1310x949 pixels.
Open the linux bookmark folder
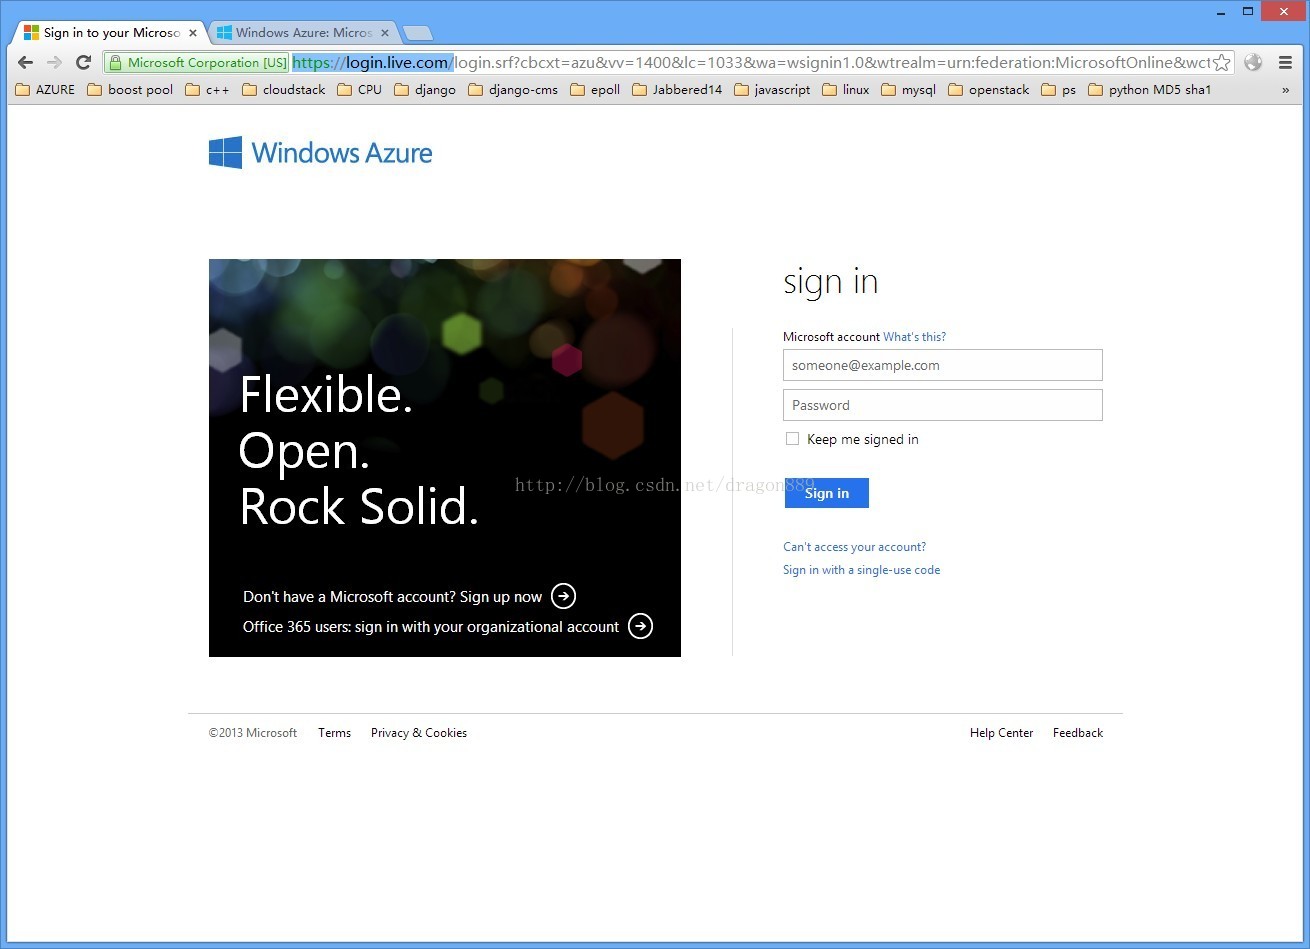[846, 90]
